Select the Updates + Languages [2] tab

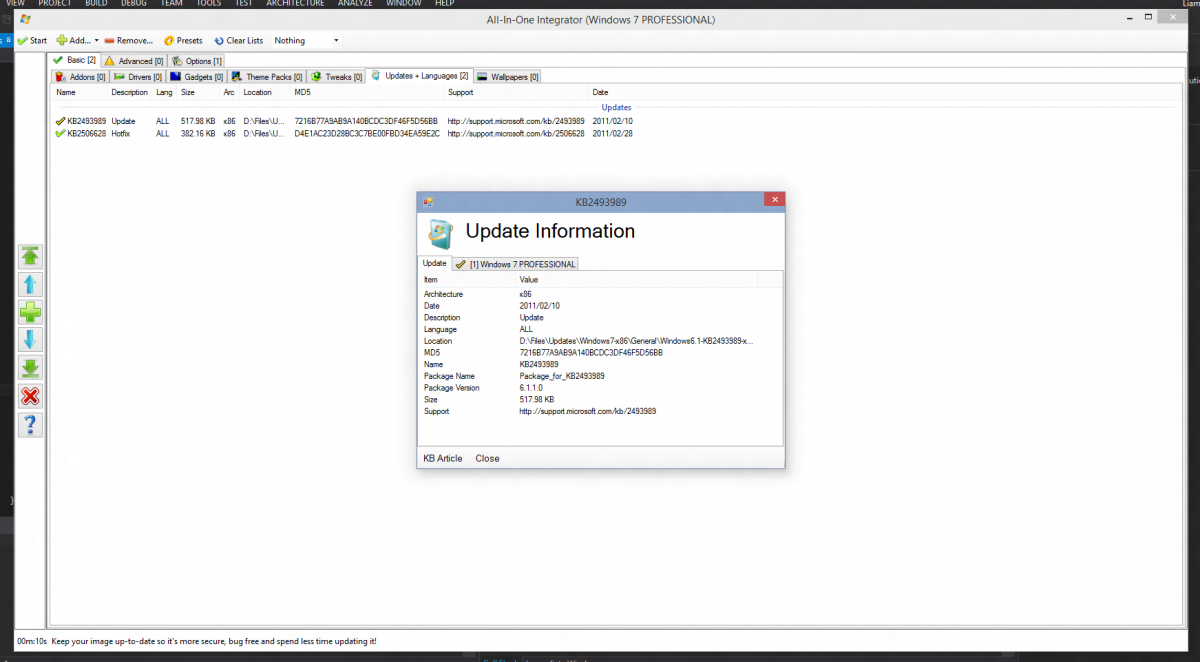pyautogui.click(x=419, y=75)
